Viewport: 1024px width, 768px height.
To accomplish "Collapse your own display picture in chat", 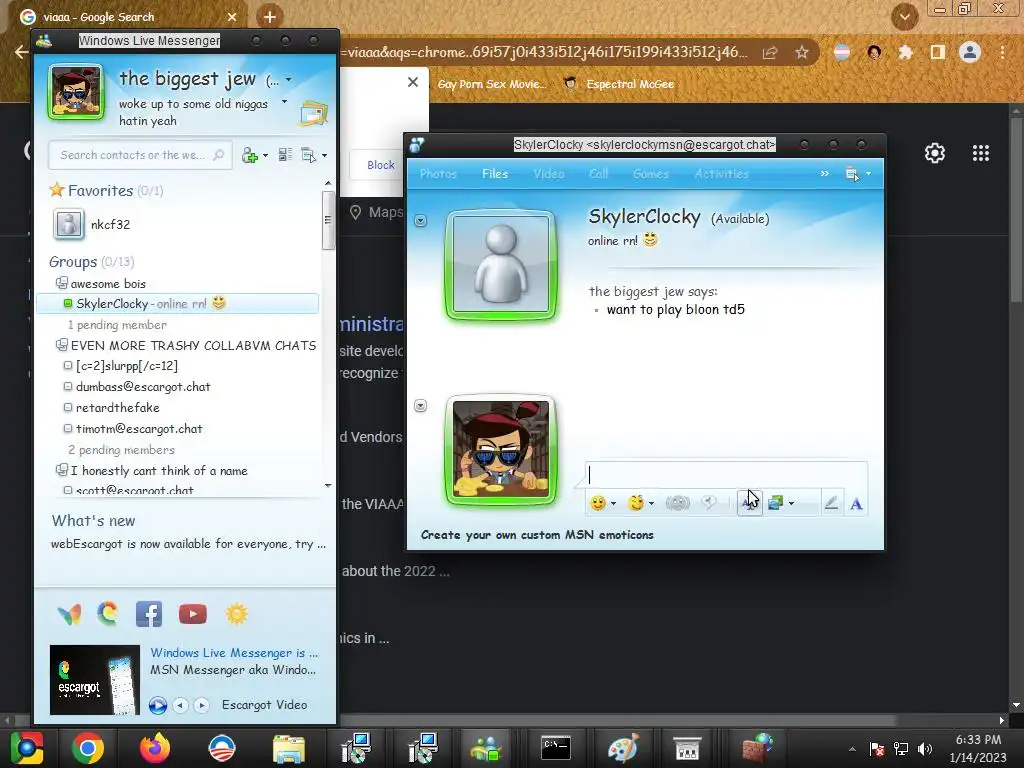I will [x=421, y=406].
